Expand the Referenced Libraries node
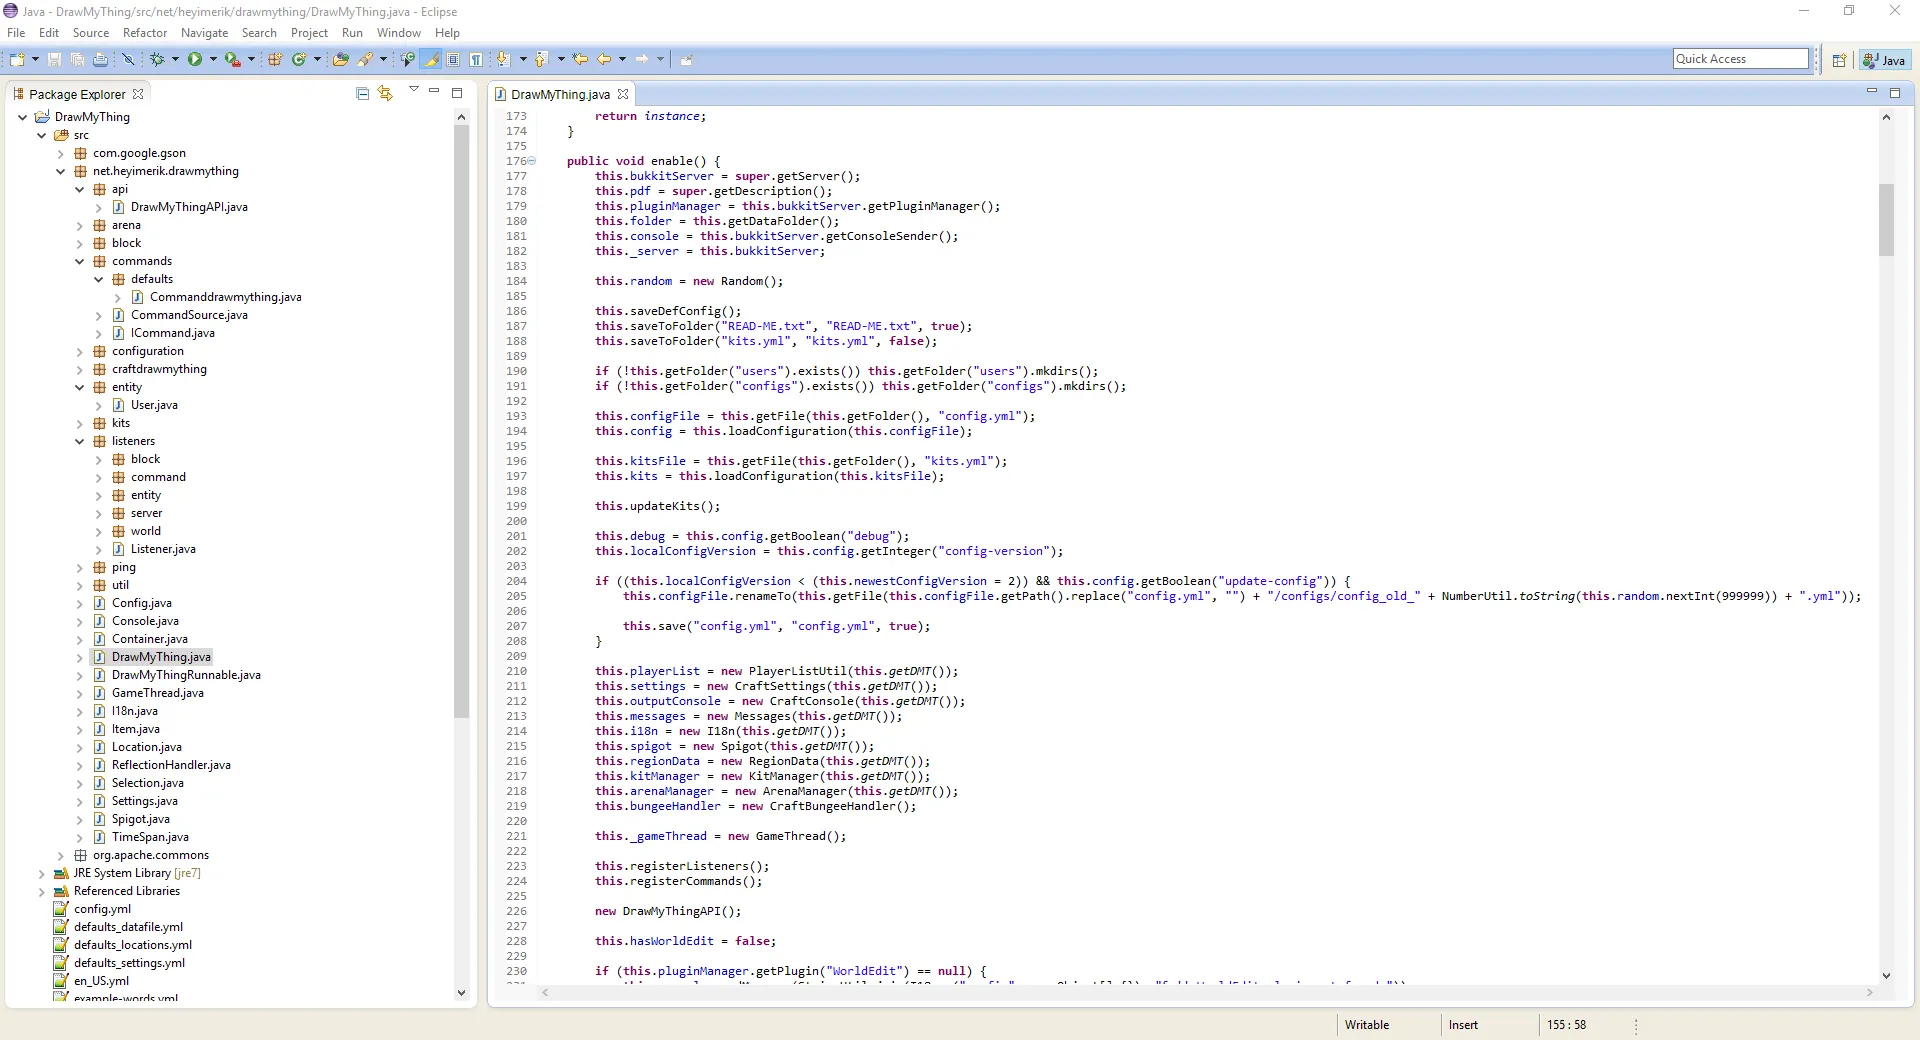The image size is (1920, 1040). pyautogui.click(x=42, y=892)
